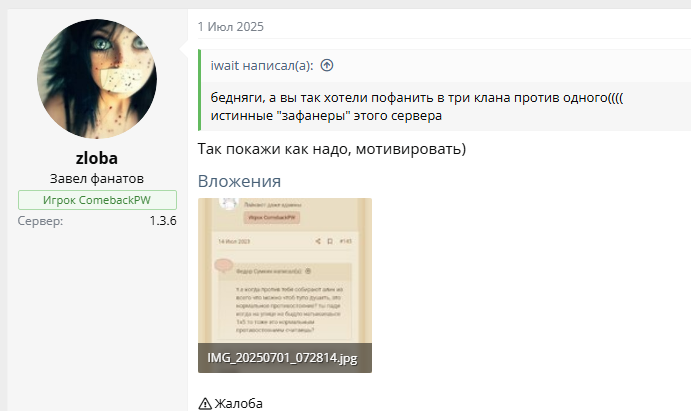
Task: Open the zloba username link
Action: (97, 158)
